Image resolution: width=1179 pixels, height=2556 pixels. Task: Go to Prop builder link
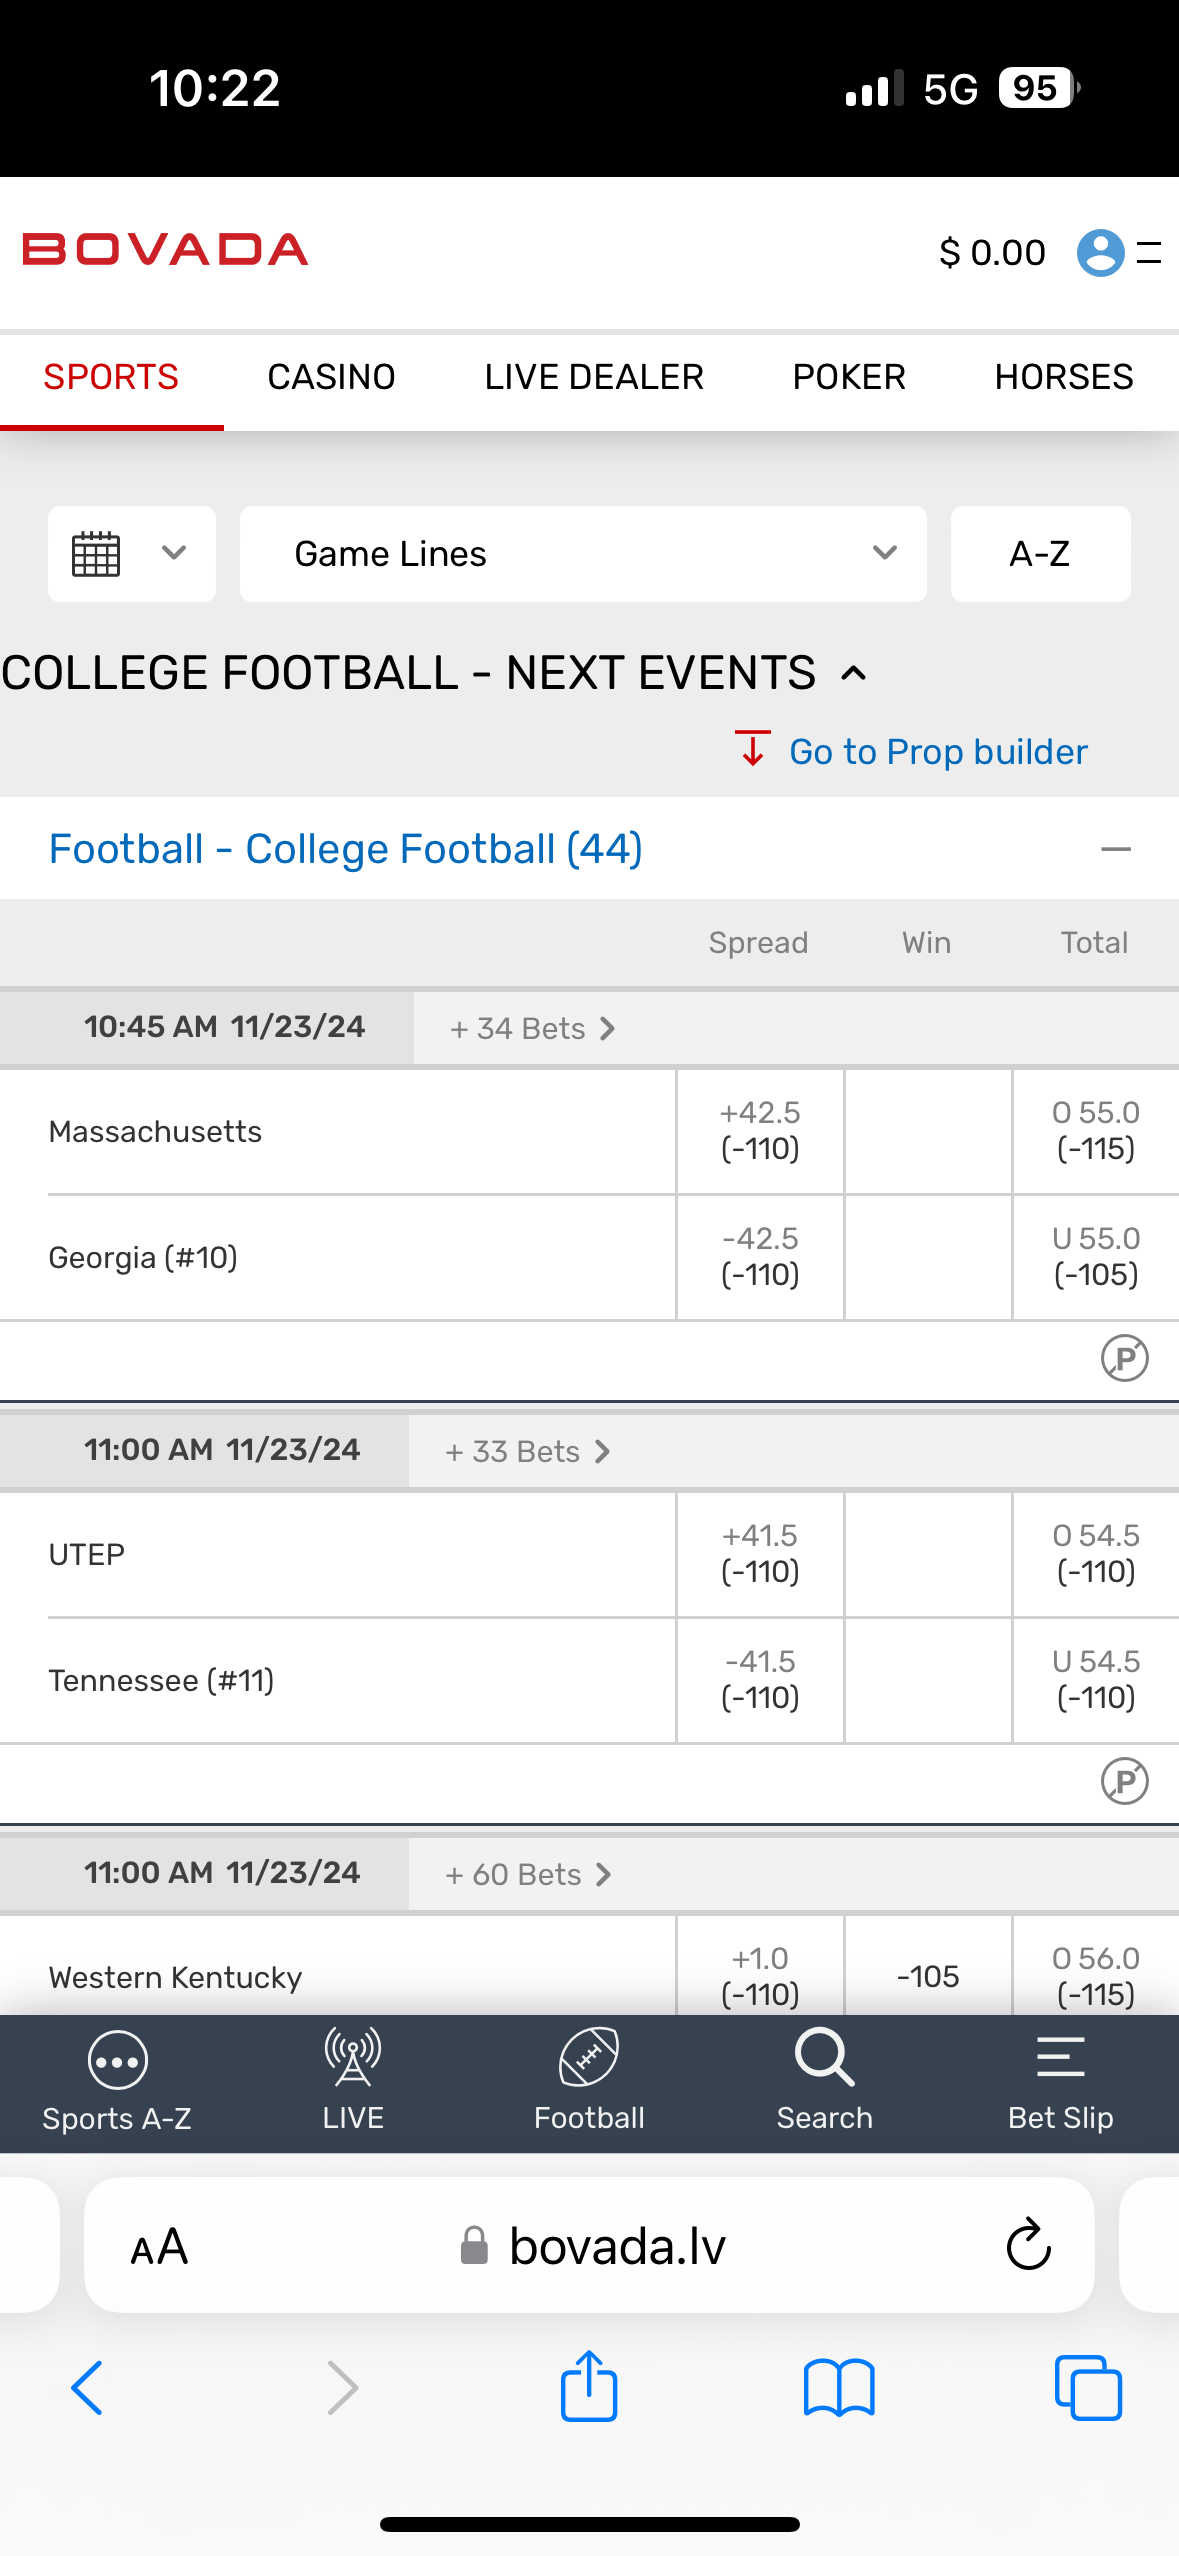point(937,752)
